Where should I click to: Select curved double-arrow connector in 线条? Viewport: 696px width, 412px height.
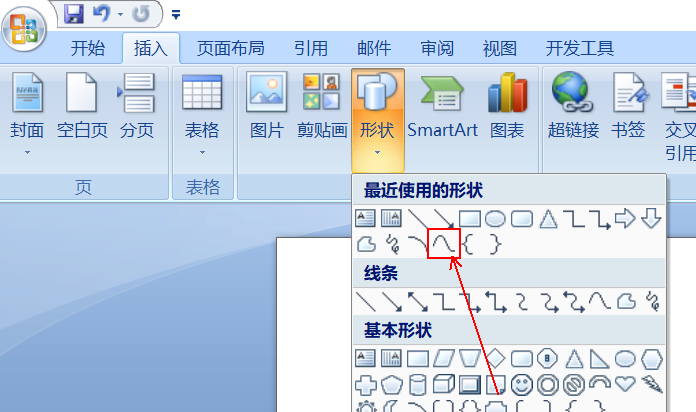[x=574, y=301]
